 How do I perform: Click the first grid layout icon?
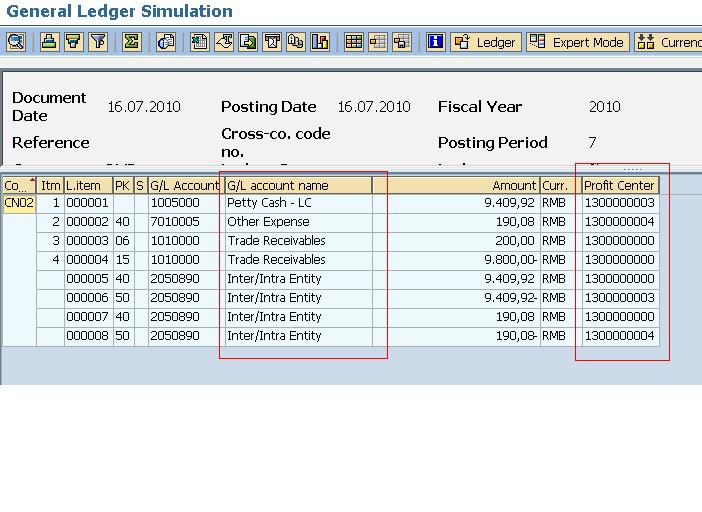click(354, 42)
